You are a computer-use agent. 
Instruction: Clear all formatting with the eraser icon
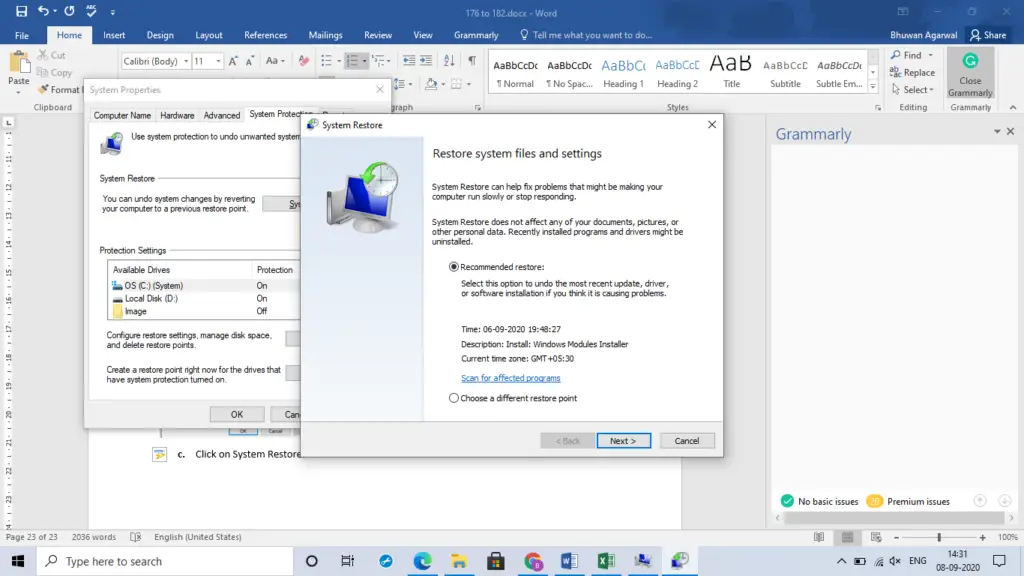click(304, 61)
